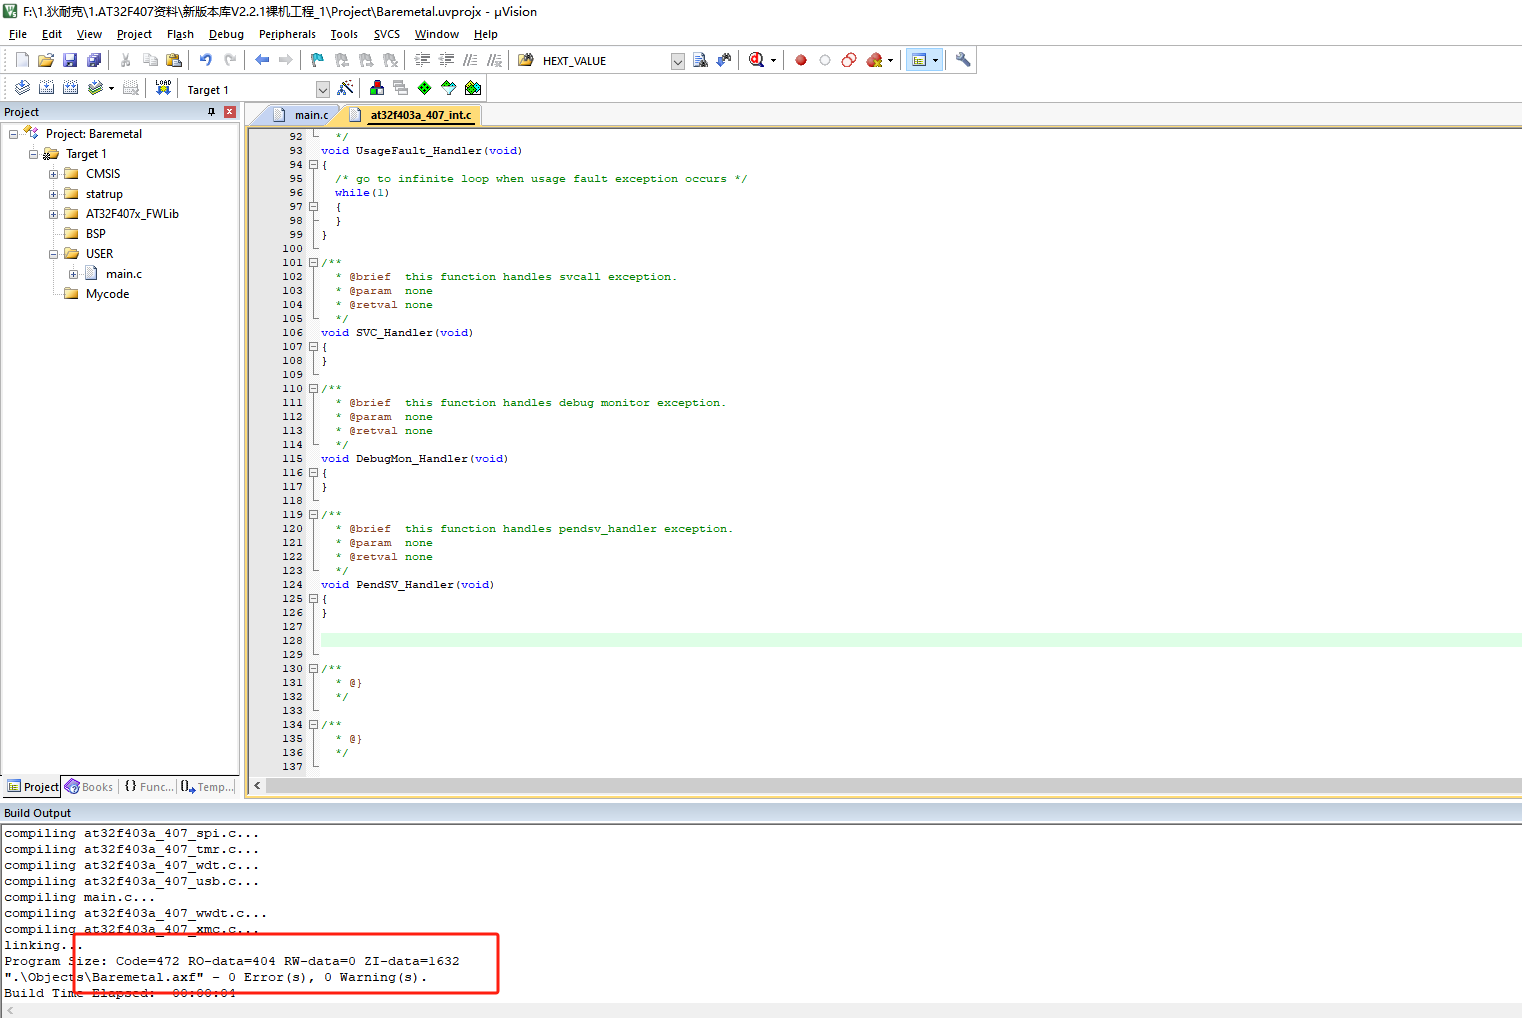Open the debug button dropdown arrow
Viewport: 1522px width, 1018px height.
[x=773, y=61]
